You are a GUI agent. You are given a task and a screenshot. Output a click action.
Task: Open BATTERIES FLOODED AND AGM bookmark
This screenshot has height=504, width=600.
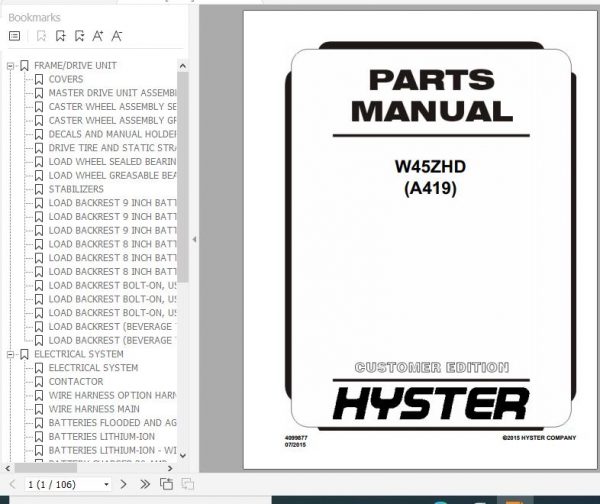[112, 423]
